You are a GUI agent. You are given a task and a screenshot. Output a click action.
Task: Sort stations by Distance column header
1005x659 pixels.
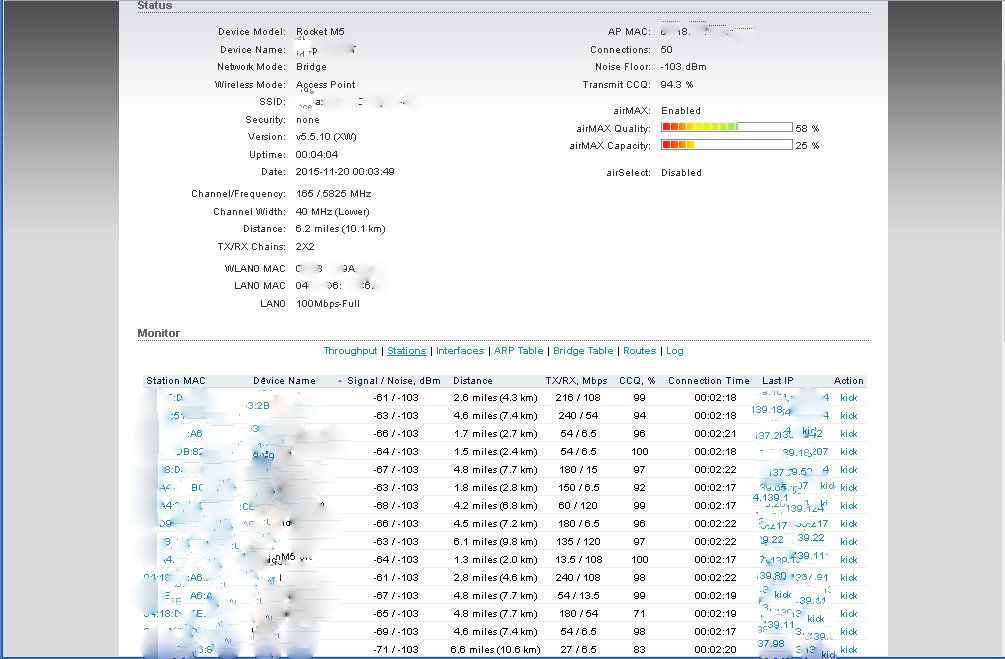click(x=473, y=381)
